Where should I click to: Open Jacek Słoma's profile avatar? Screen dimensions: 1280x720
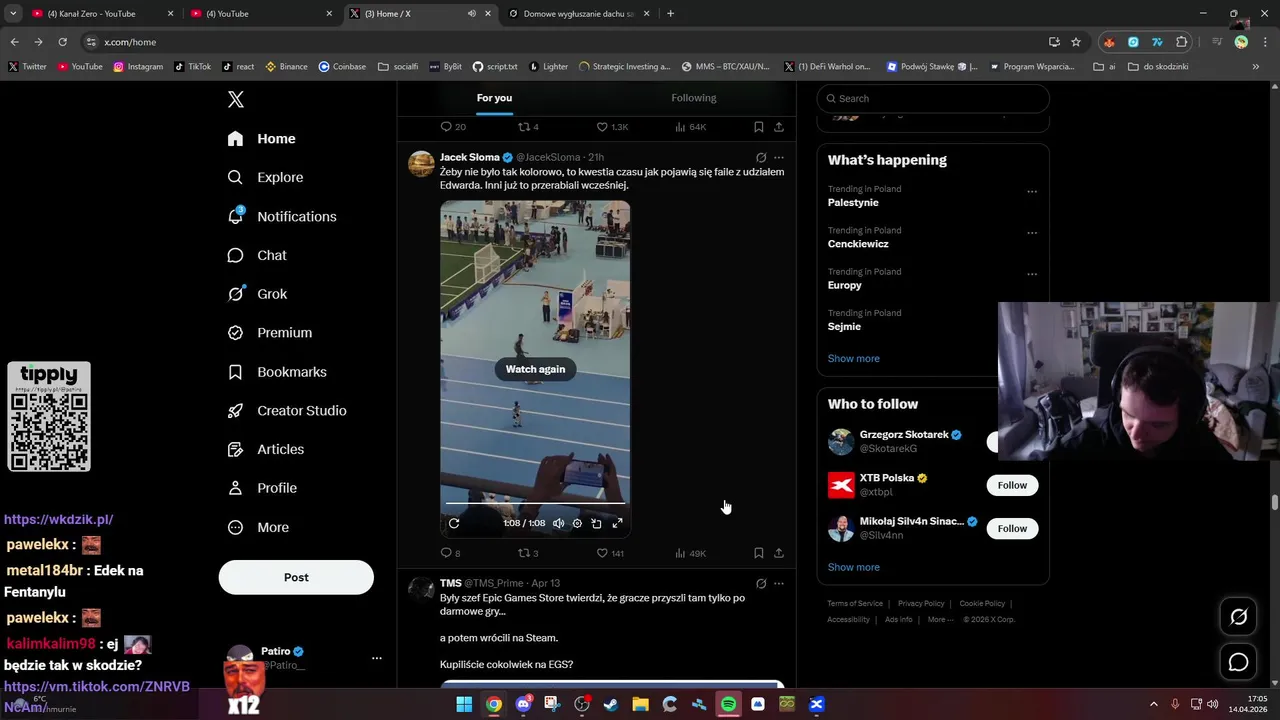click(421, 164)
